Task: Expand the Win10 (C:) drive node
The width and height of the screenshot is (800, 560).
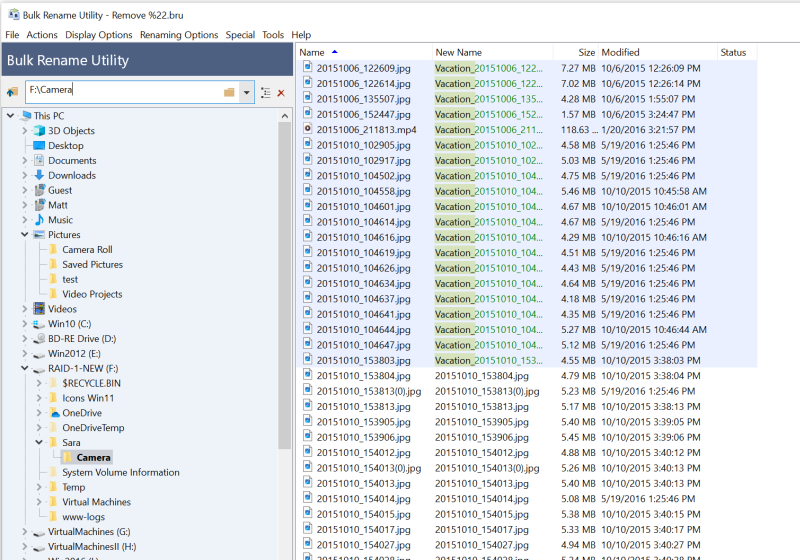Action: (24, 323)
